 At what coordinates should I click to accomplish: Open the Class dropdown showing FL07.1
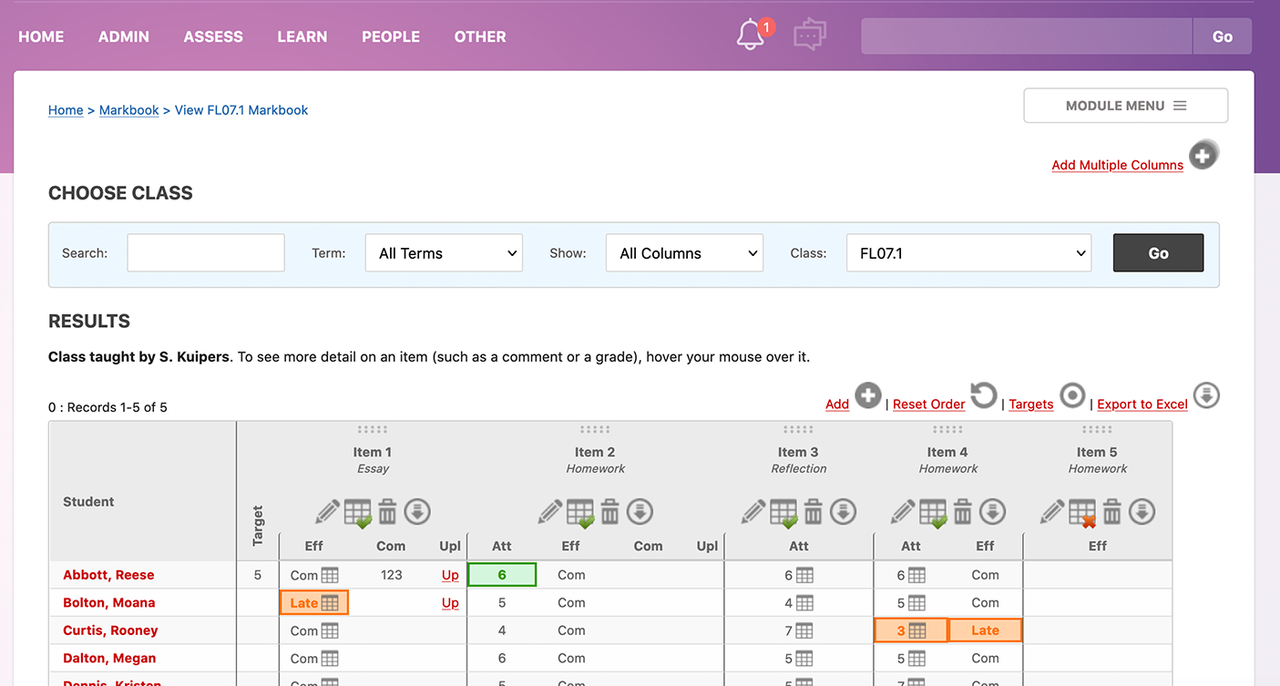969,253
